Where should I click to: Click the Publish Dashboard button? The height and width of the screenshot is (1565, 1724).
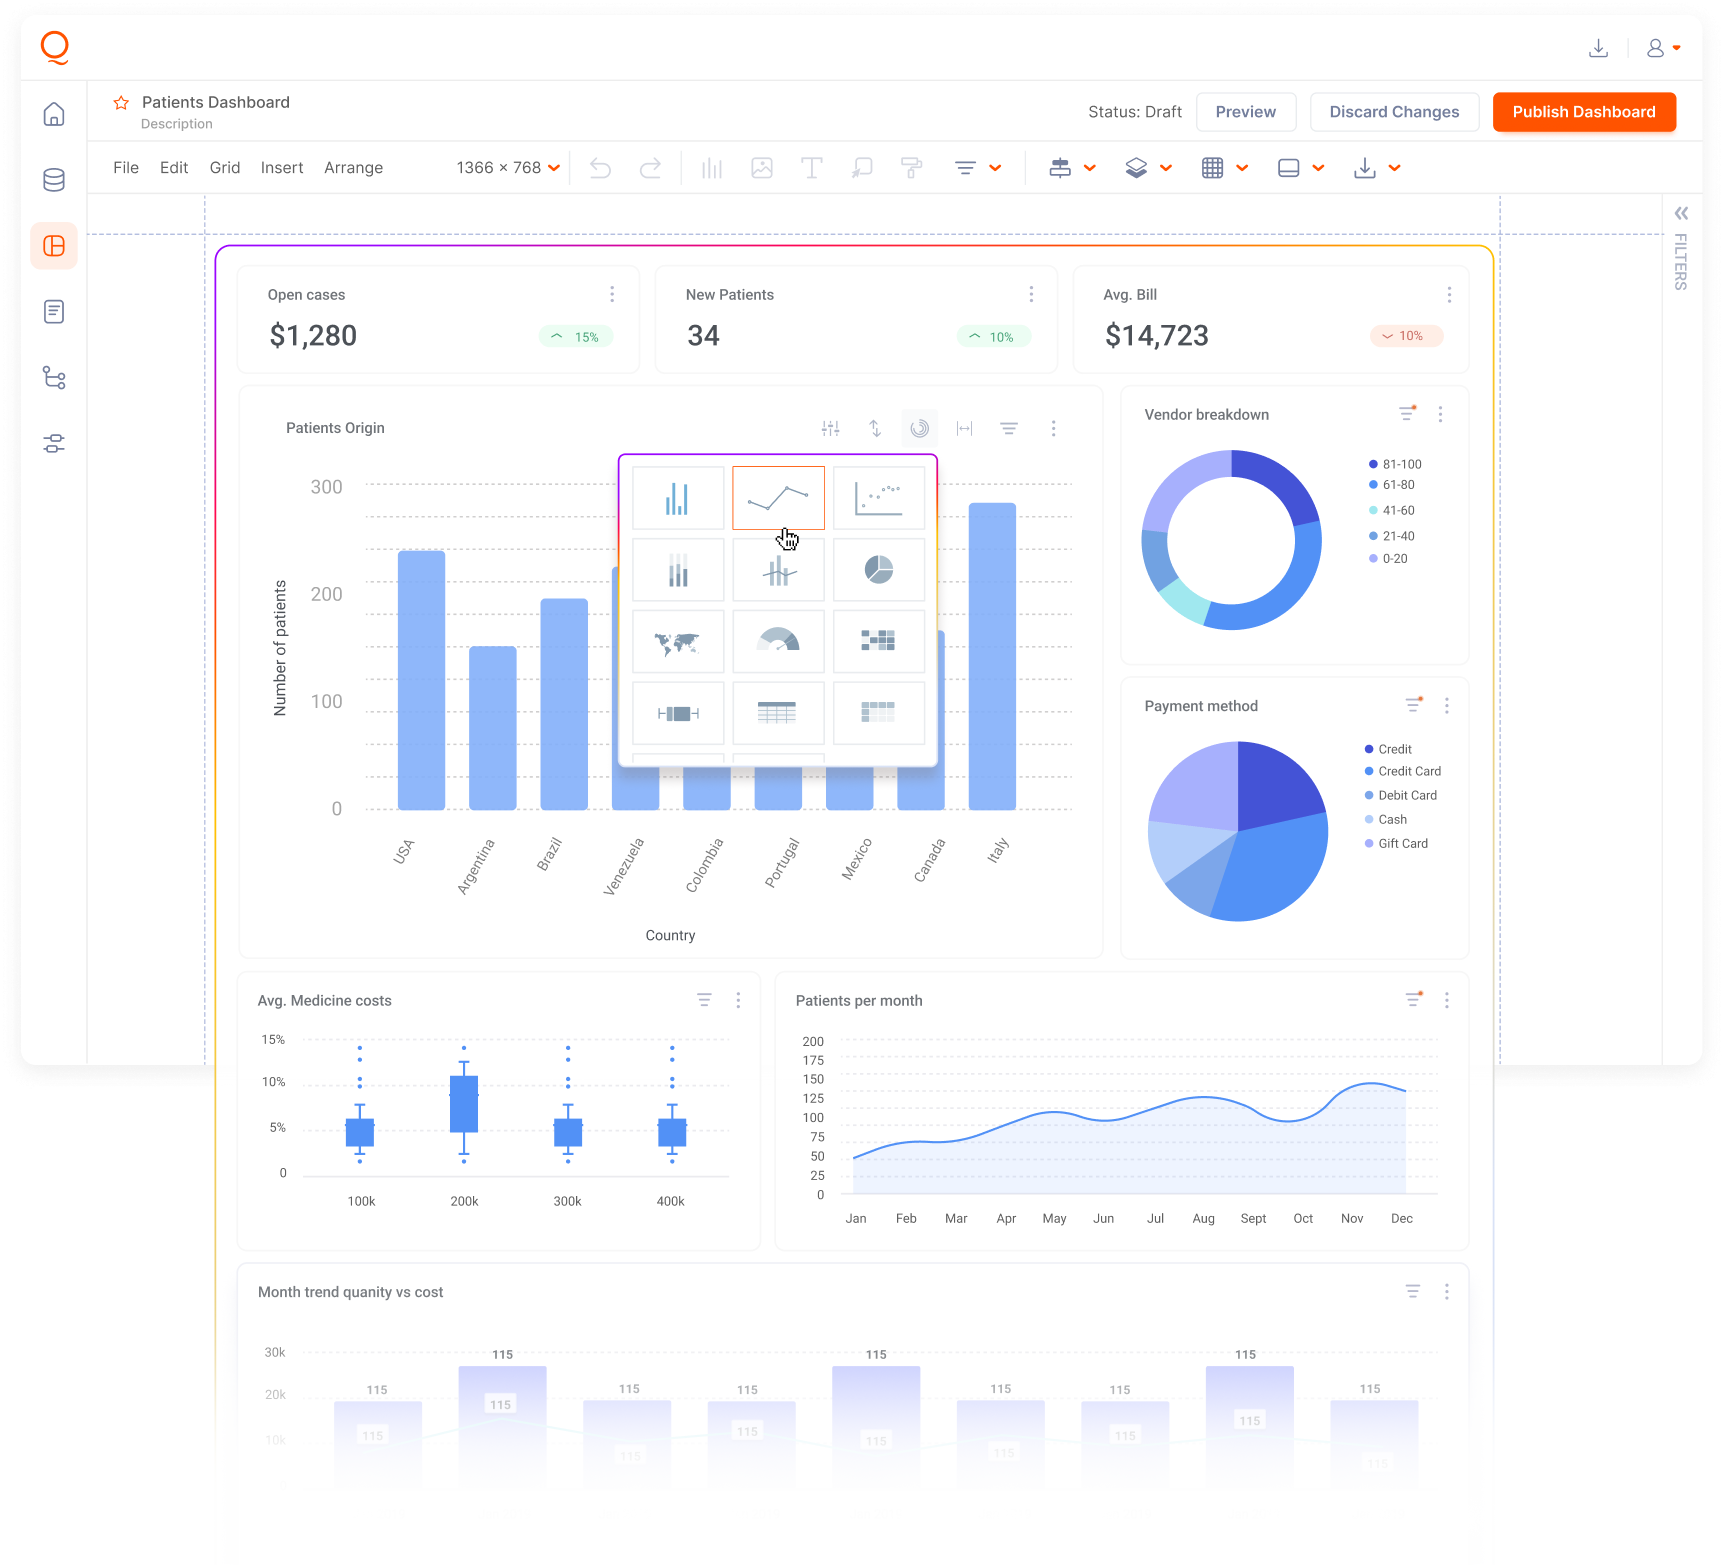(1583, 112)
